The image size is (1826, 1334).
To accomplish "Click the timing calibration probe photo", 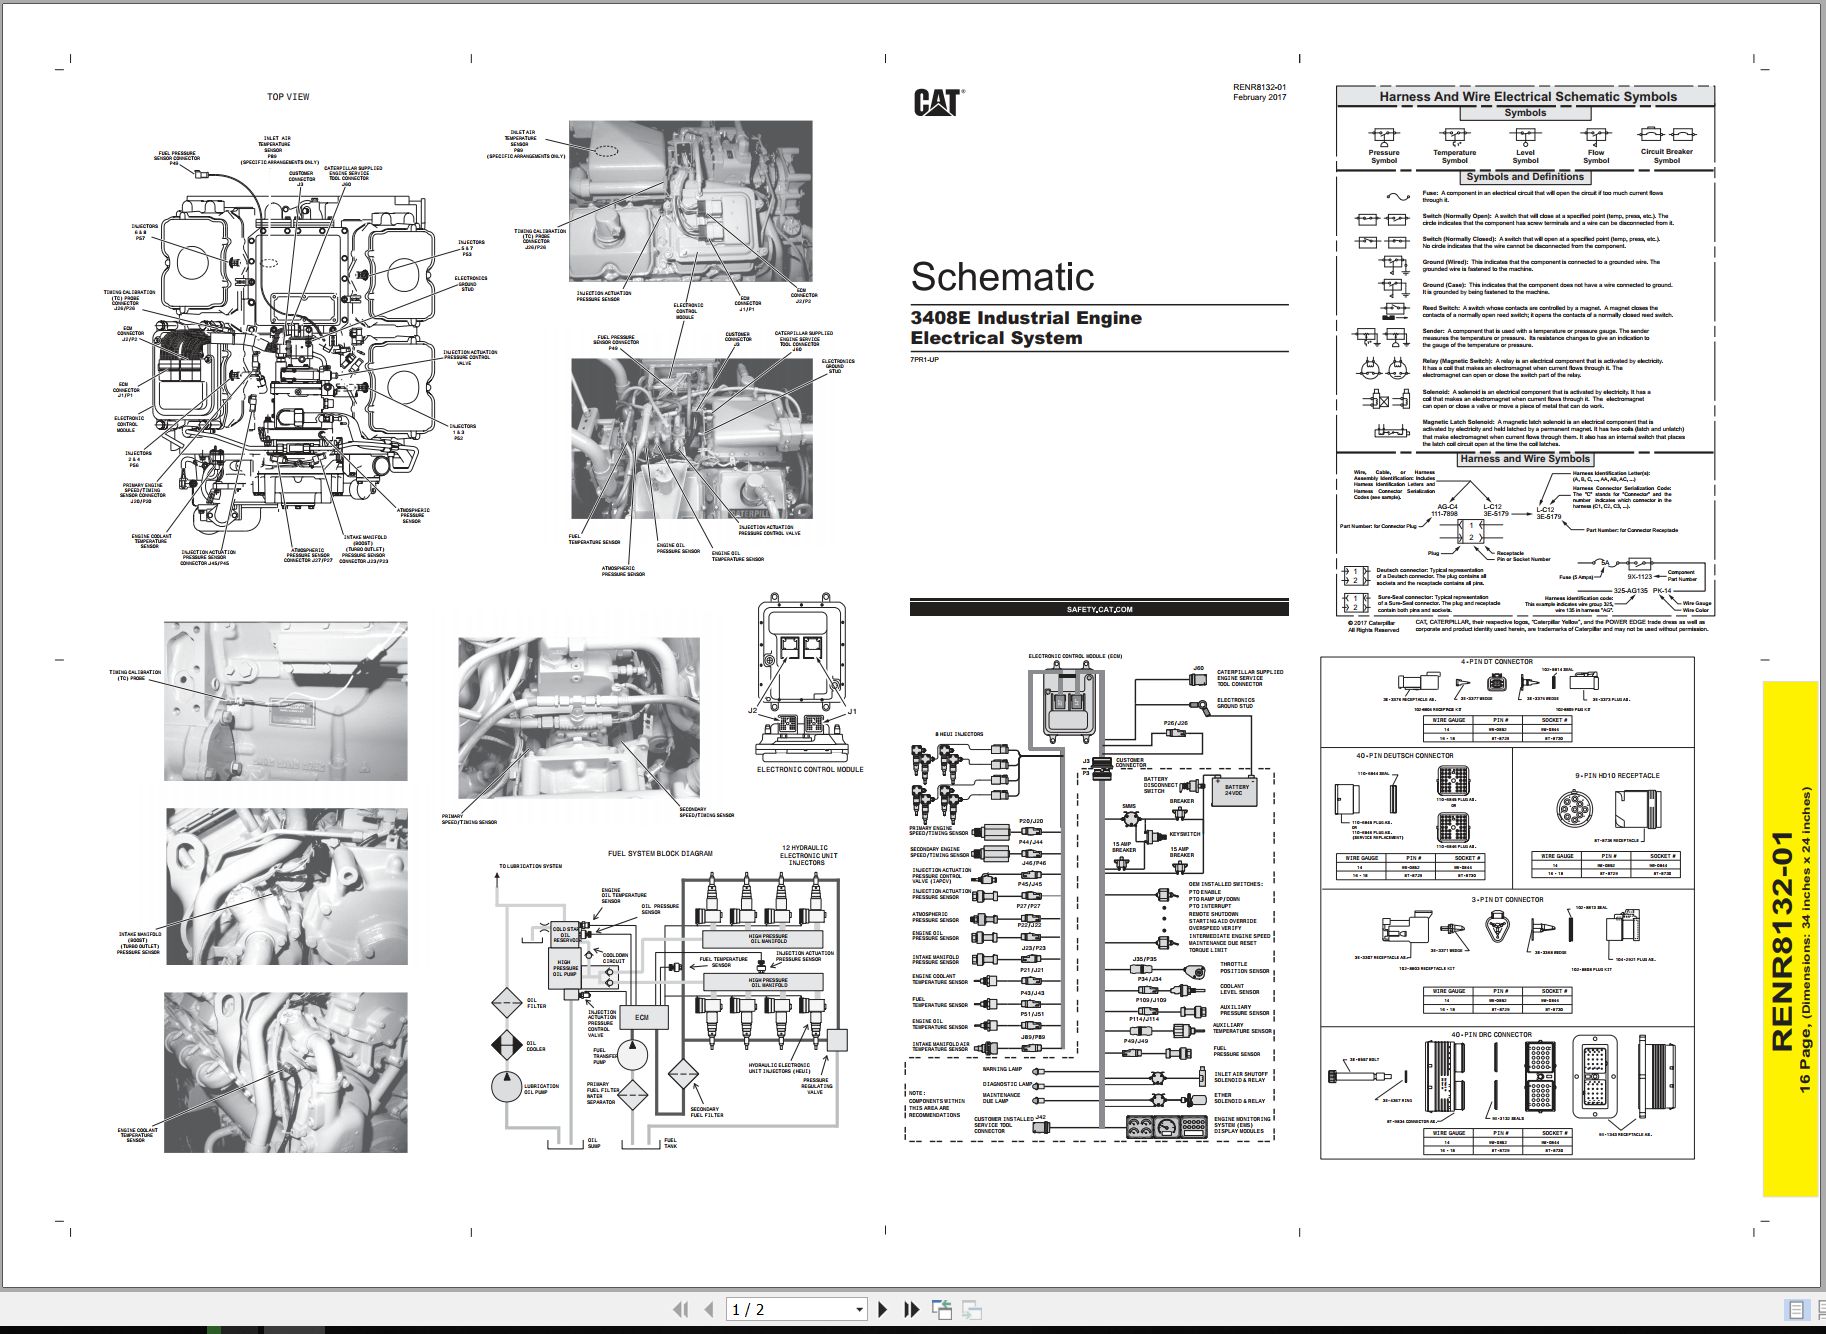I will tap(286, 701).
